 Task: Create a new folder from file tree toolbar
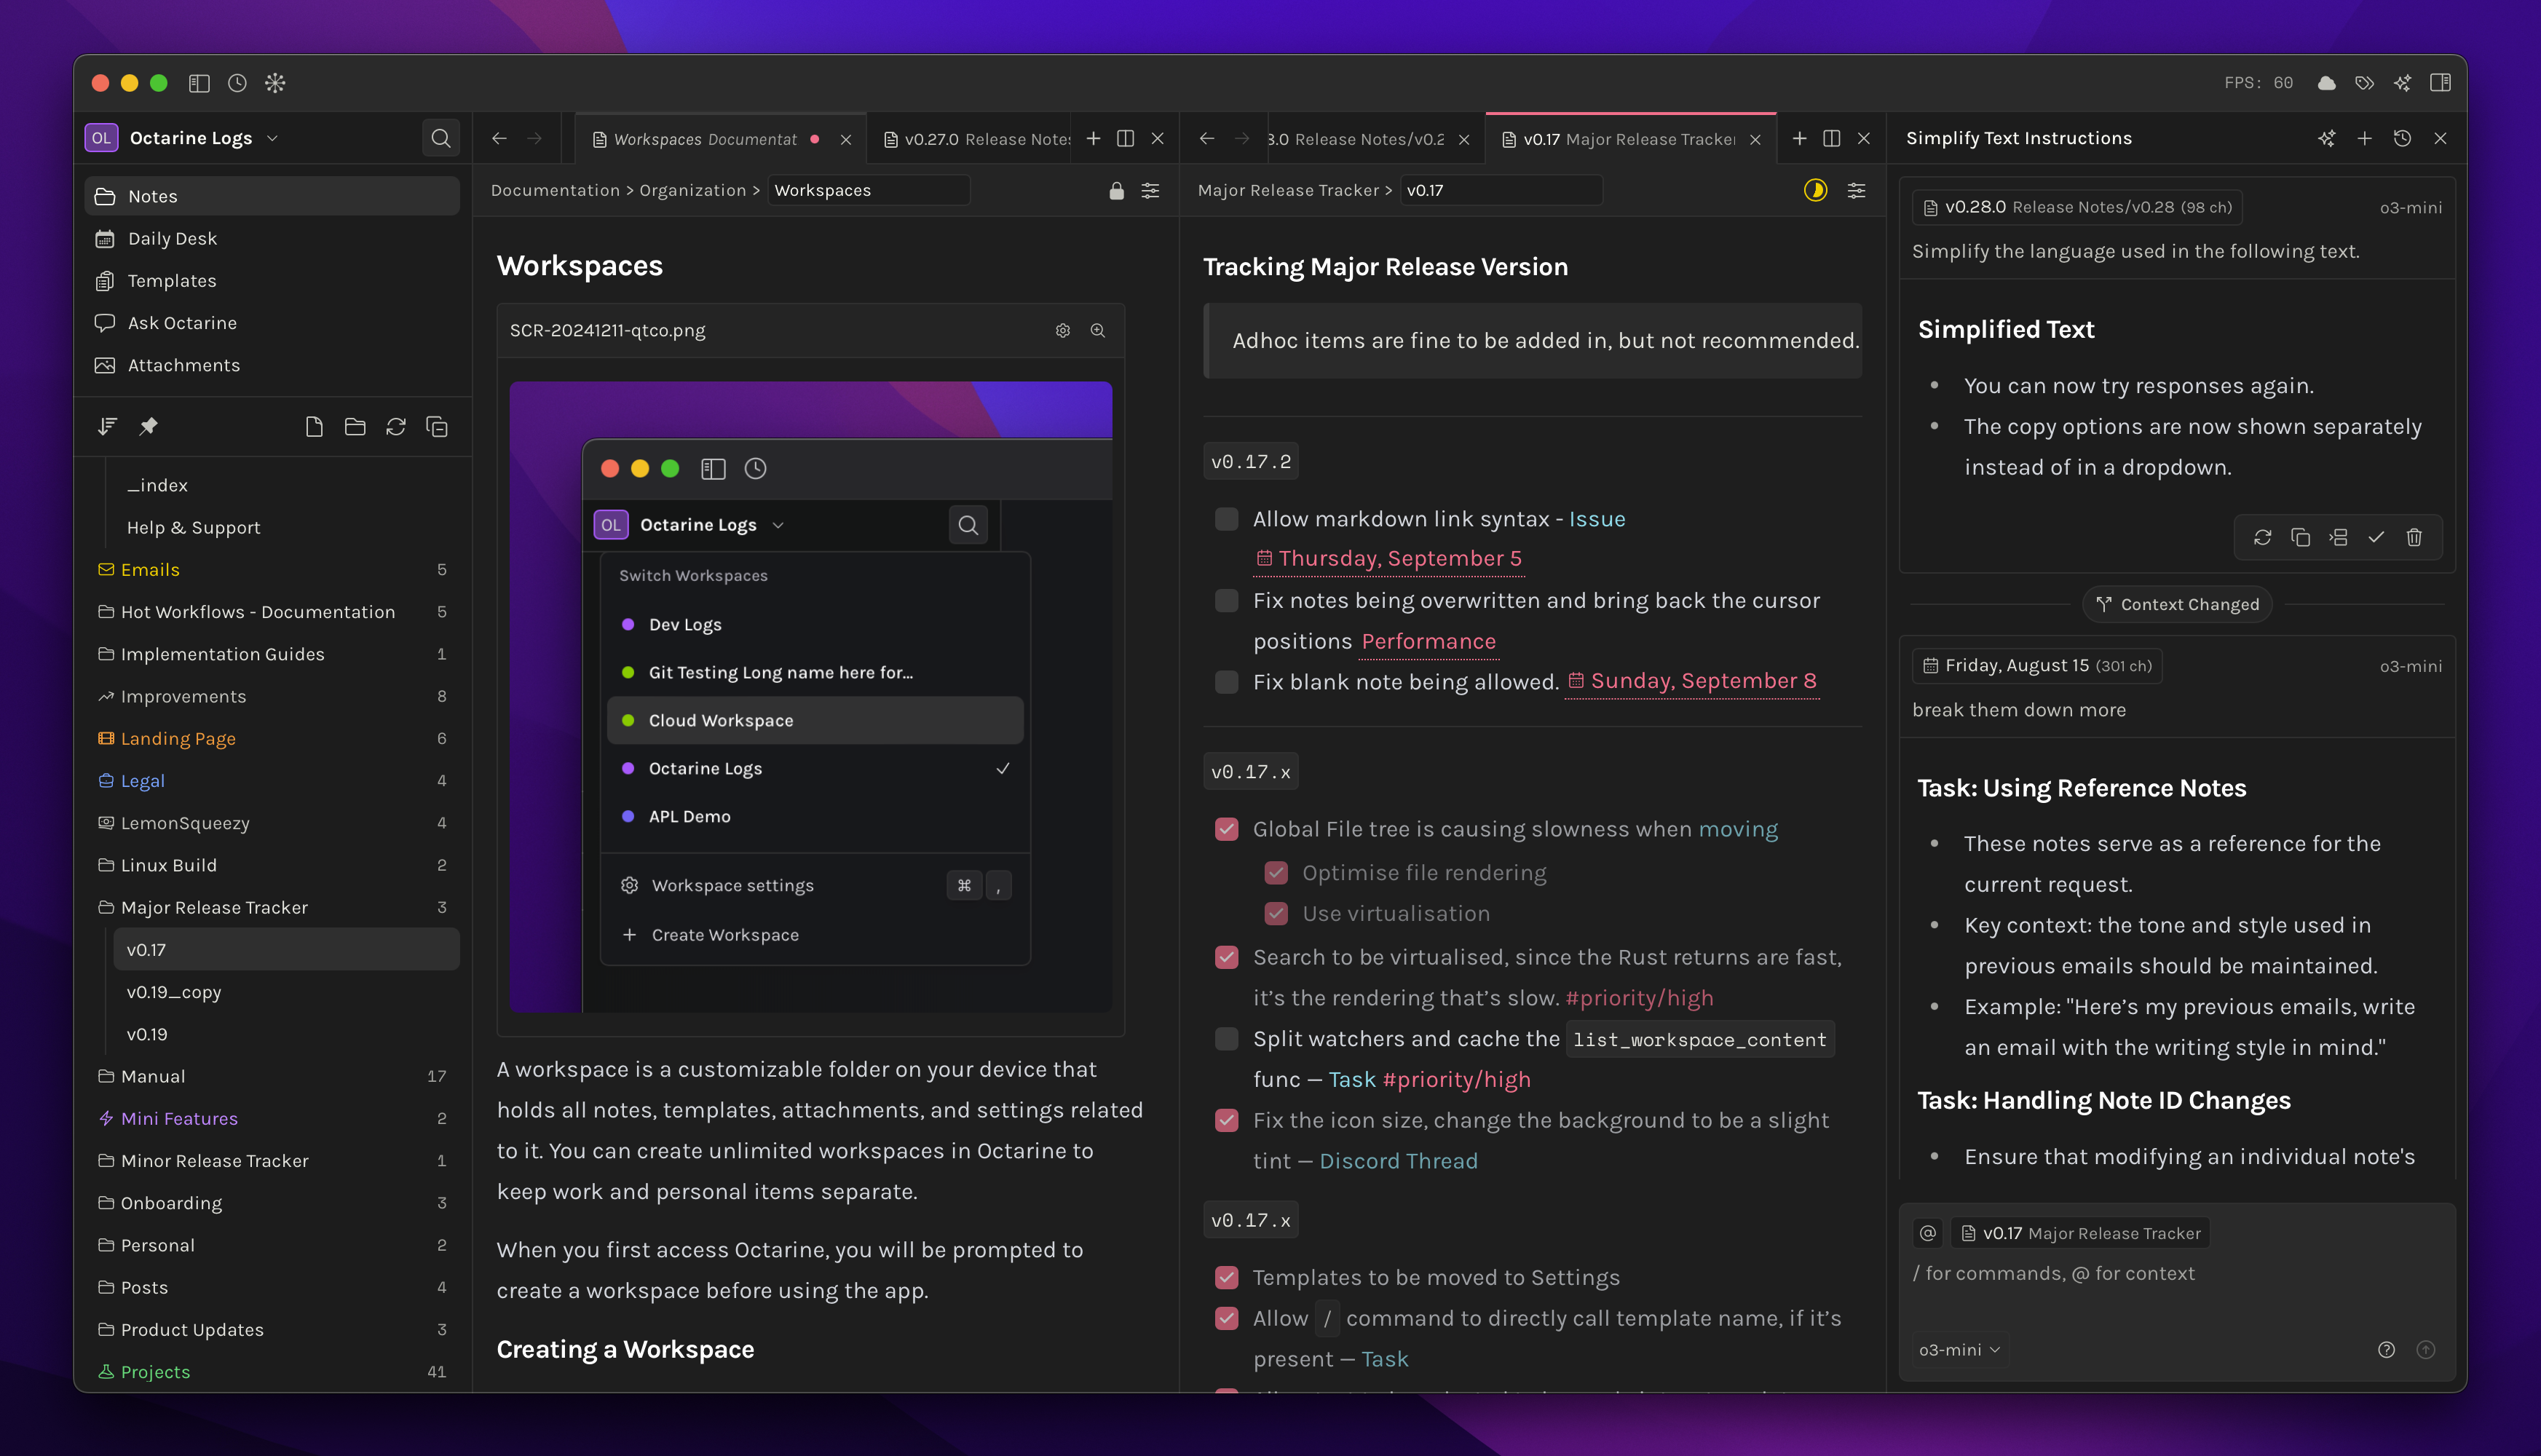point(355,427)
